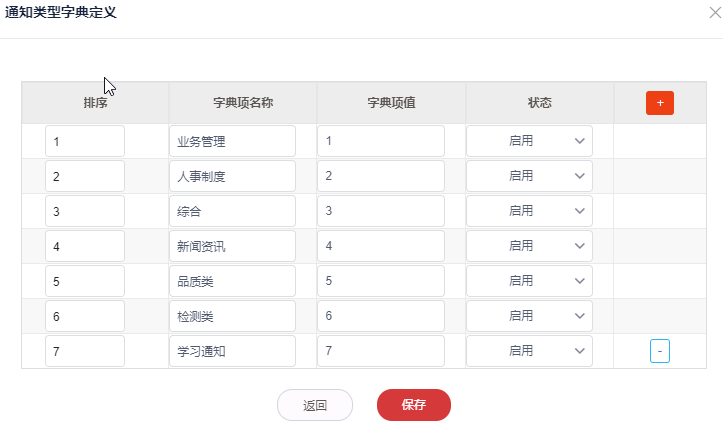
Task: Click the 综合 name input field
Action: (x=232, y=211)
